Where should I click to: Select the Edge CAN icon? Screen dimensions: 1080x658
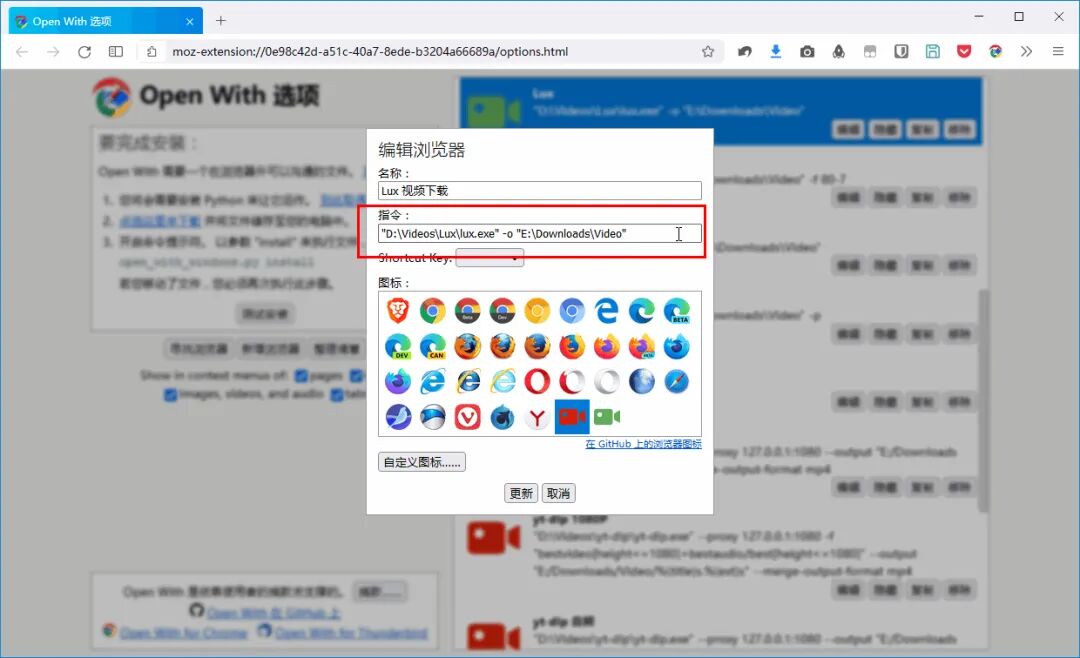[x=433, y=347]
